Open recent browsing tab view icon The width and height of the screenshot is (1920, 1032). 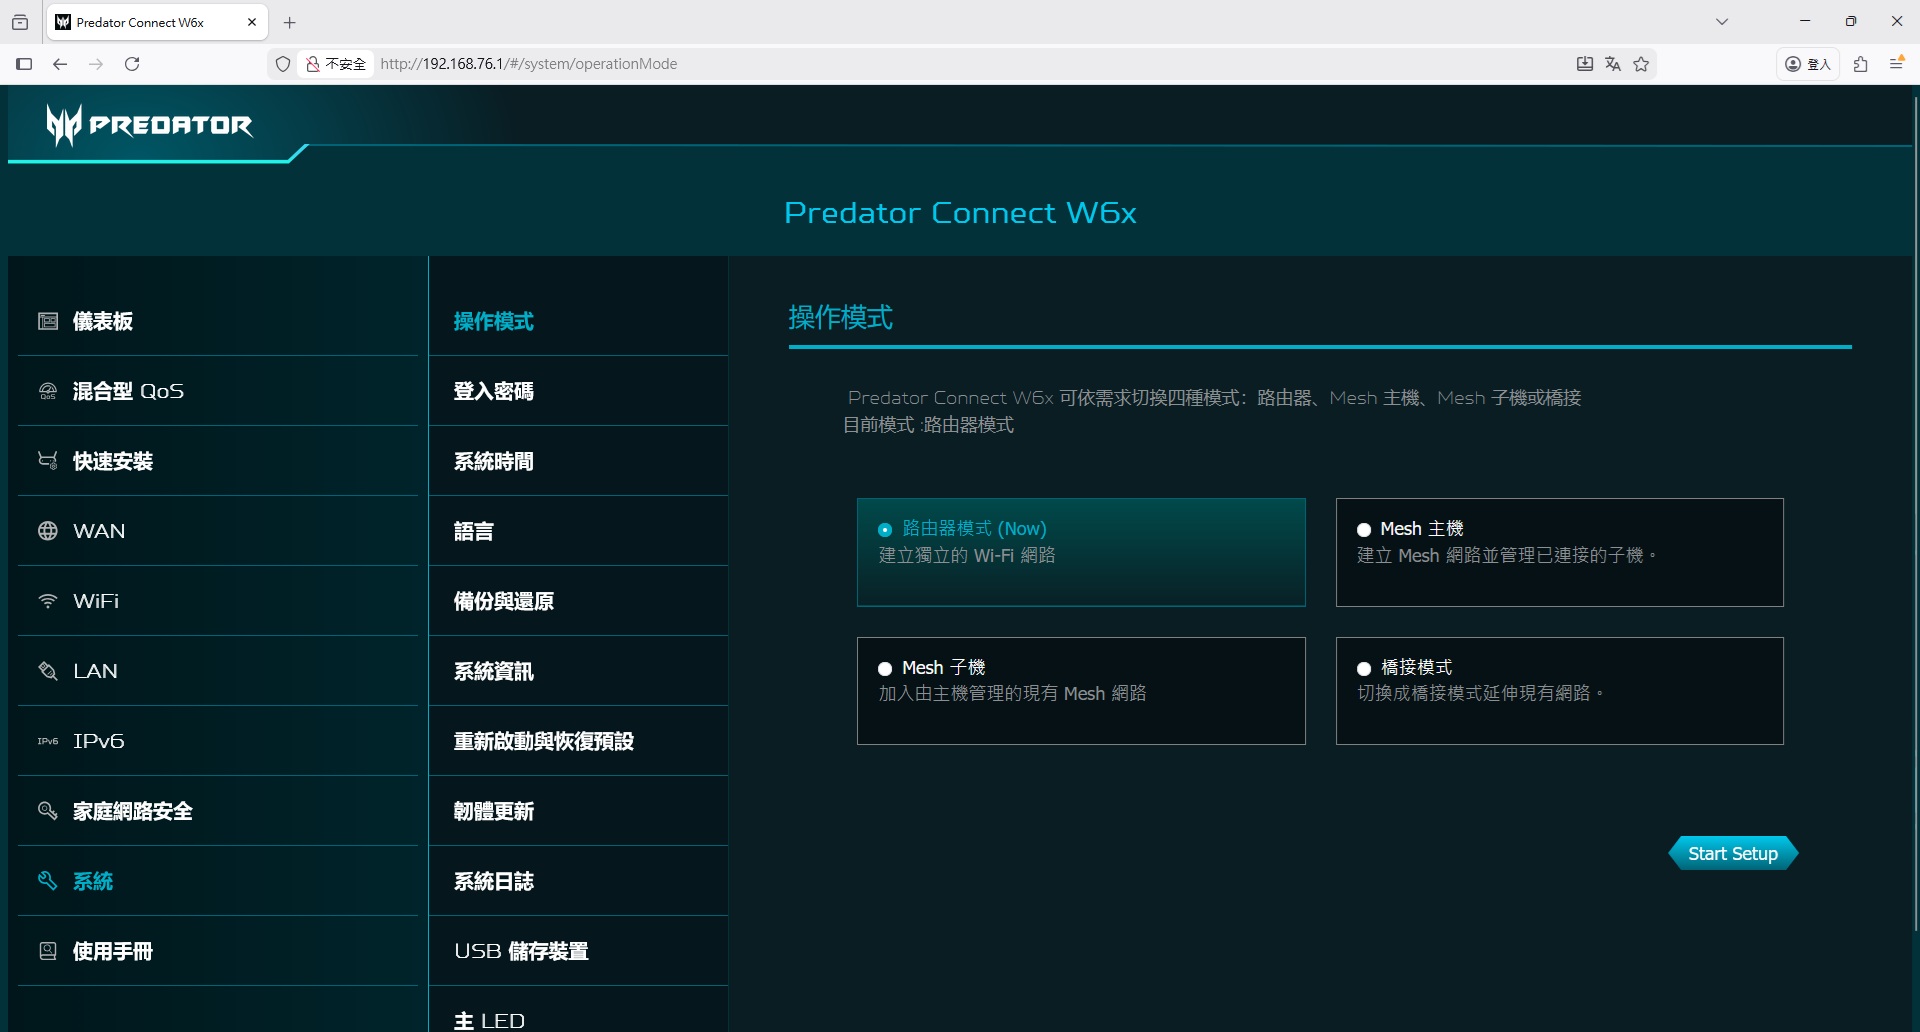20,22
